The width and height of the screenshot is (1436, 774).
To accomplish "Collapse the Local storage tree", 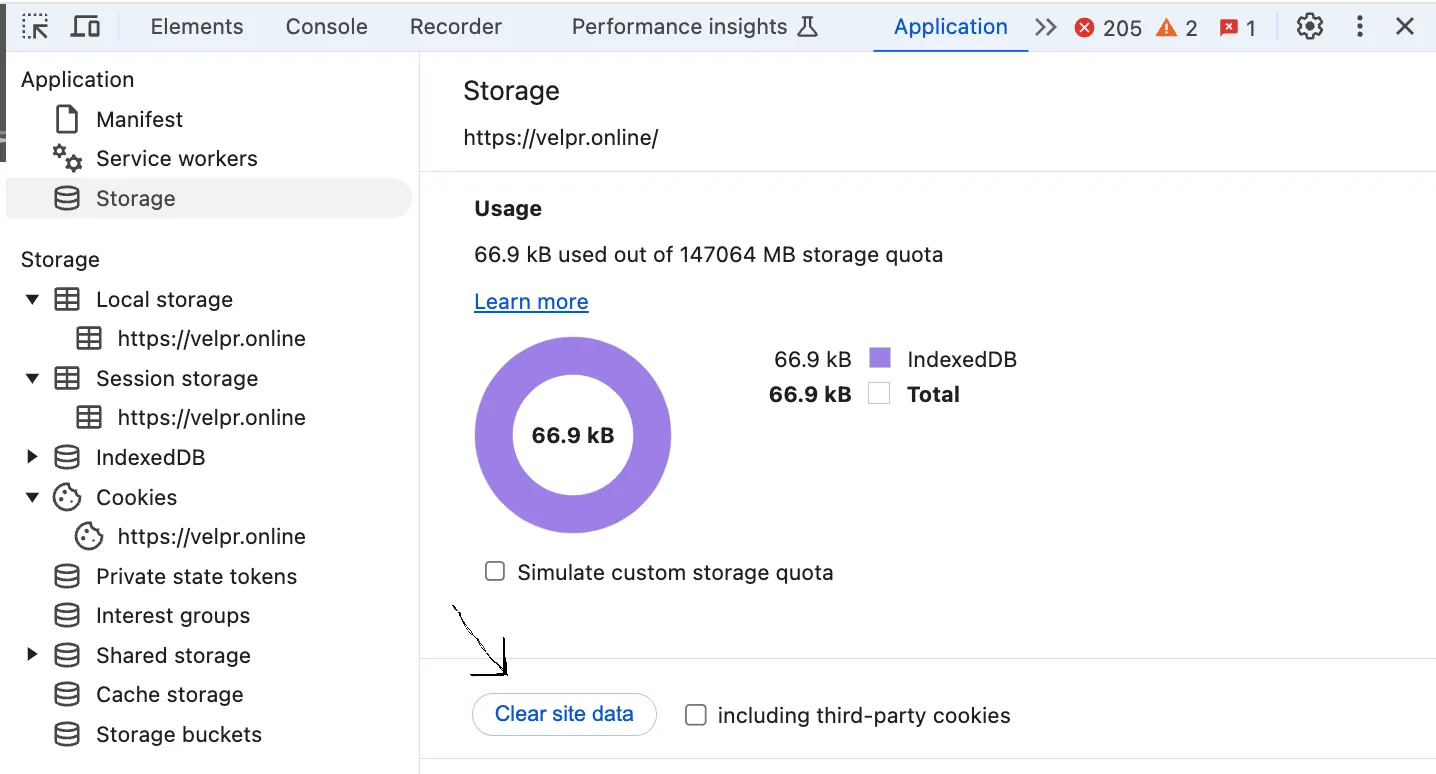I will 32,299.
